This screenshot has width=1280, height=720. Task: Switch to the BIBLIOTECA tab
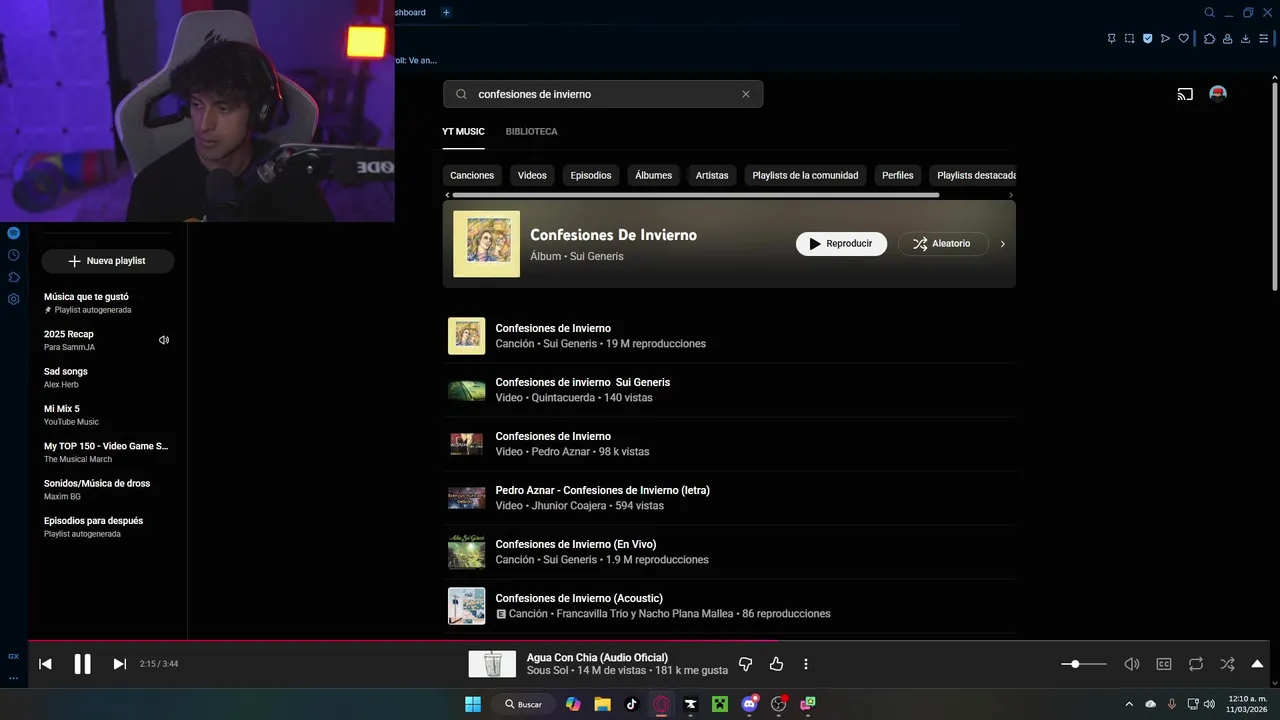click(x=531, y=132)
